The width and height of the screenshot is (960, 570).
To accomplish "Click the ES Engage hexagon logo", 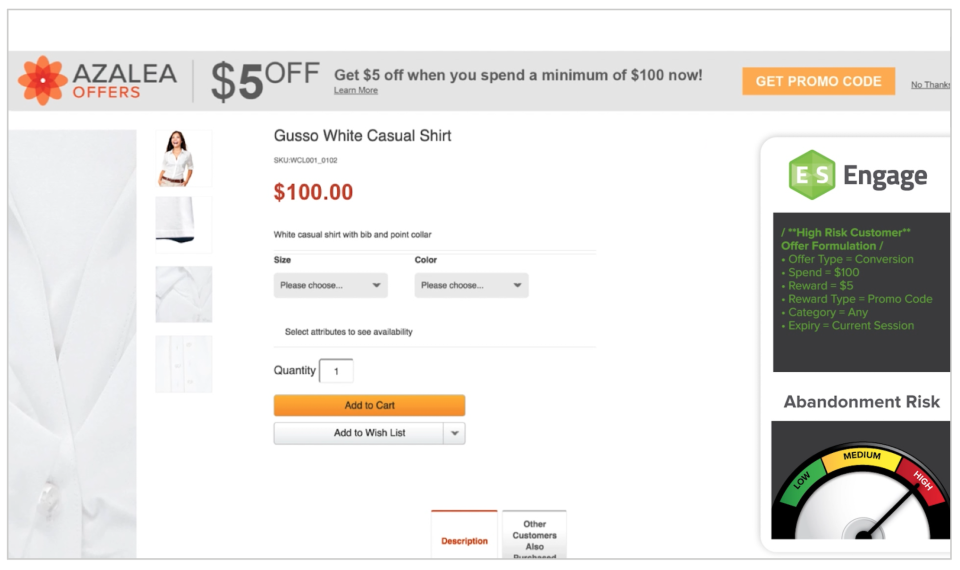I will [x=810, y=175].
